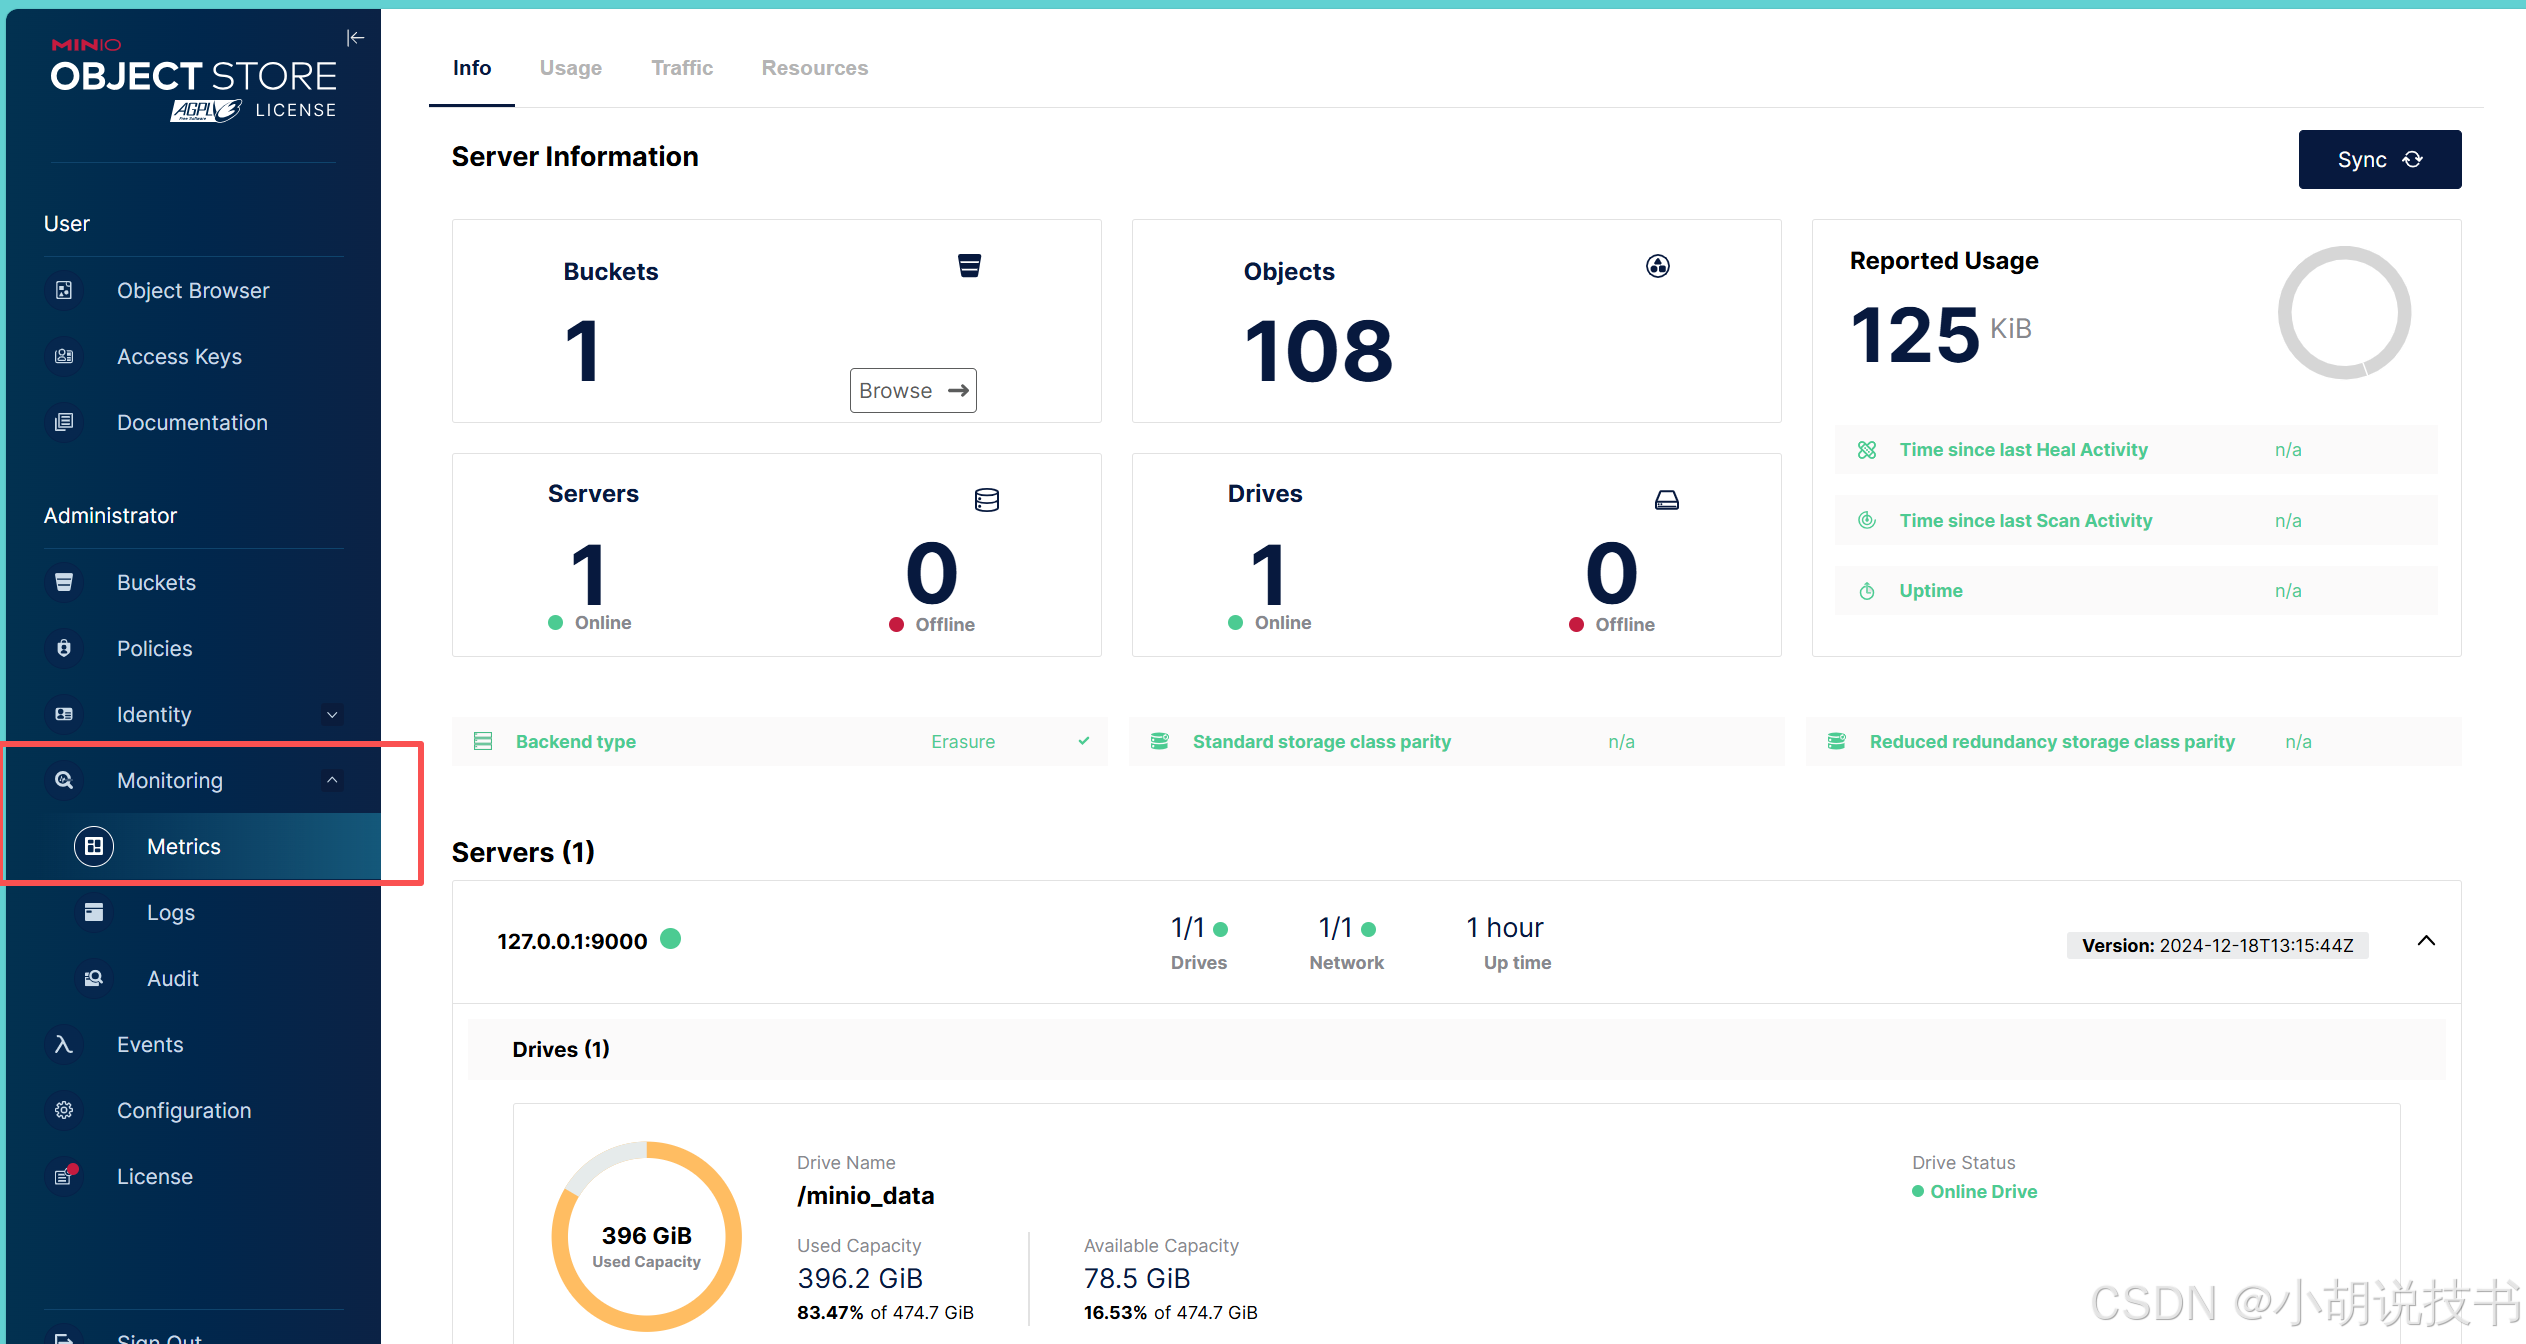Image resolution: width=2526 pixels, height=1344 pixels.
Task: Click the Policies shield icon
Action: coord(64,648)
